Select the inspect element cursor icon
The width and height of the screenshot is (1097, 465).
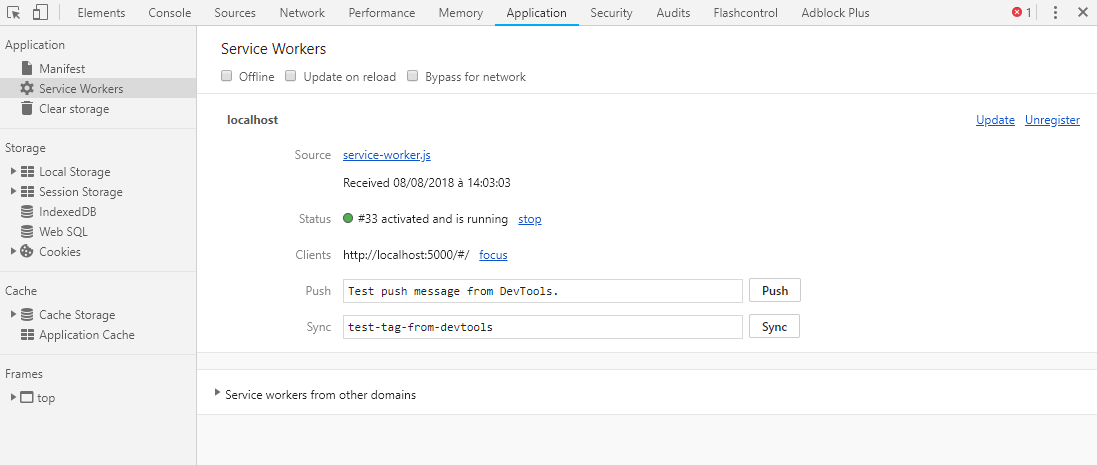(x=13, y=13)
